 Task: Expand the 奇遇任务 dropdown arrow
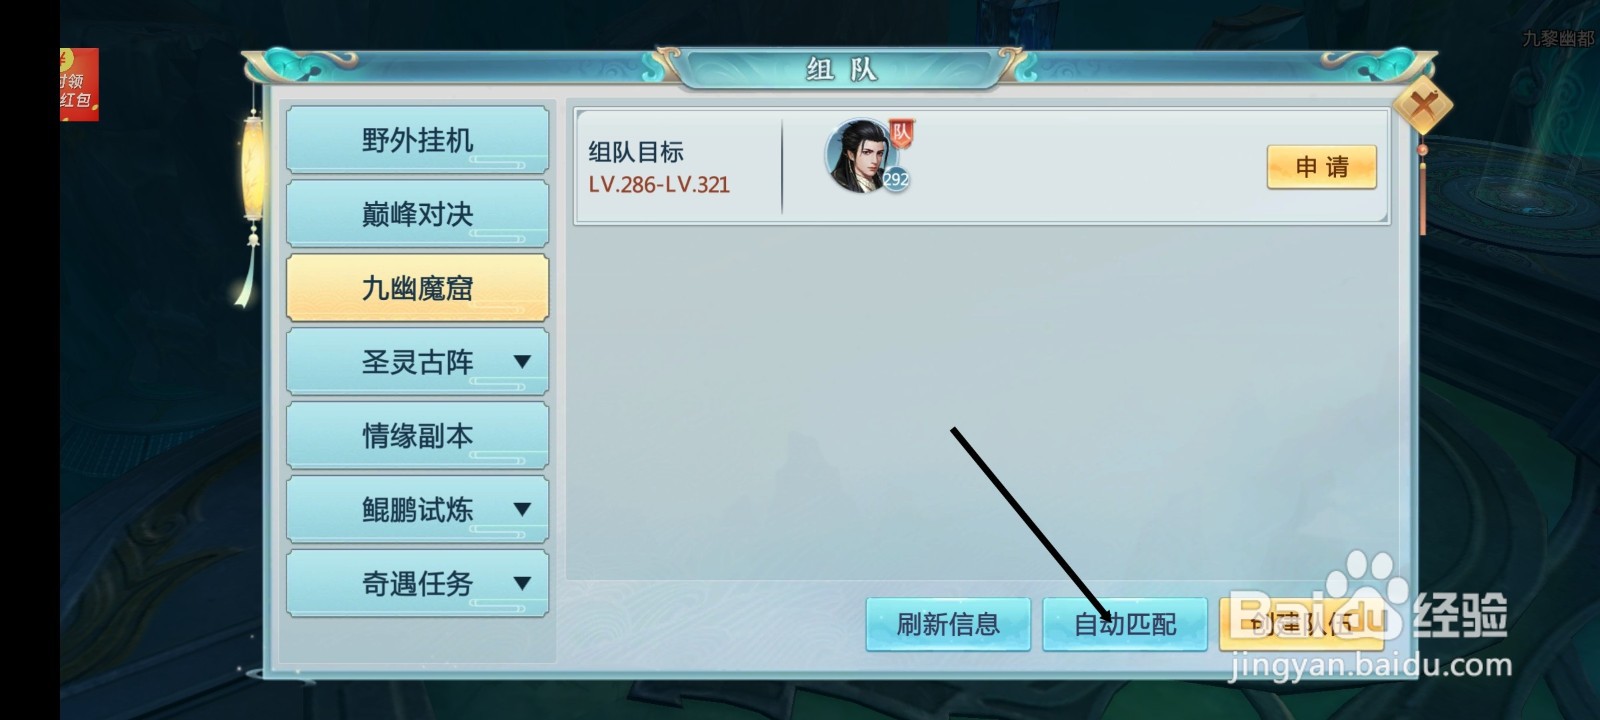pos(522,583)
